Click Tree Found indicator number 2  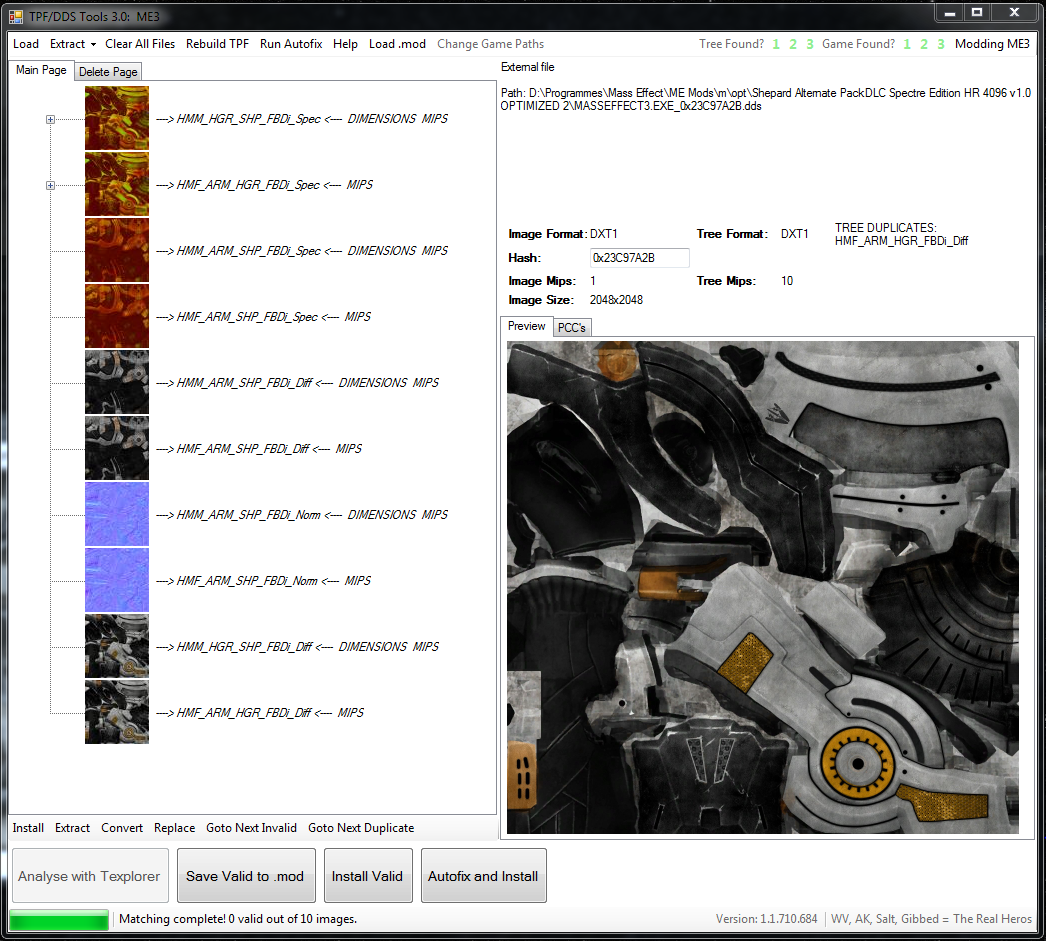[x=793, y=44]
